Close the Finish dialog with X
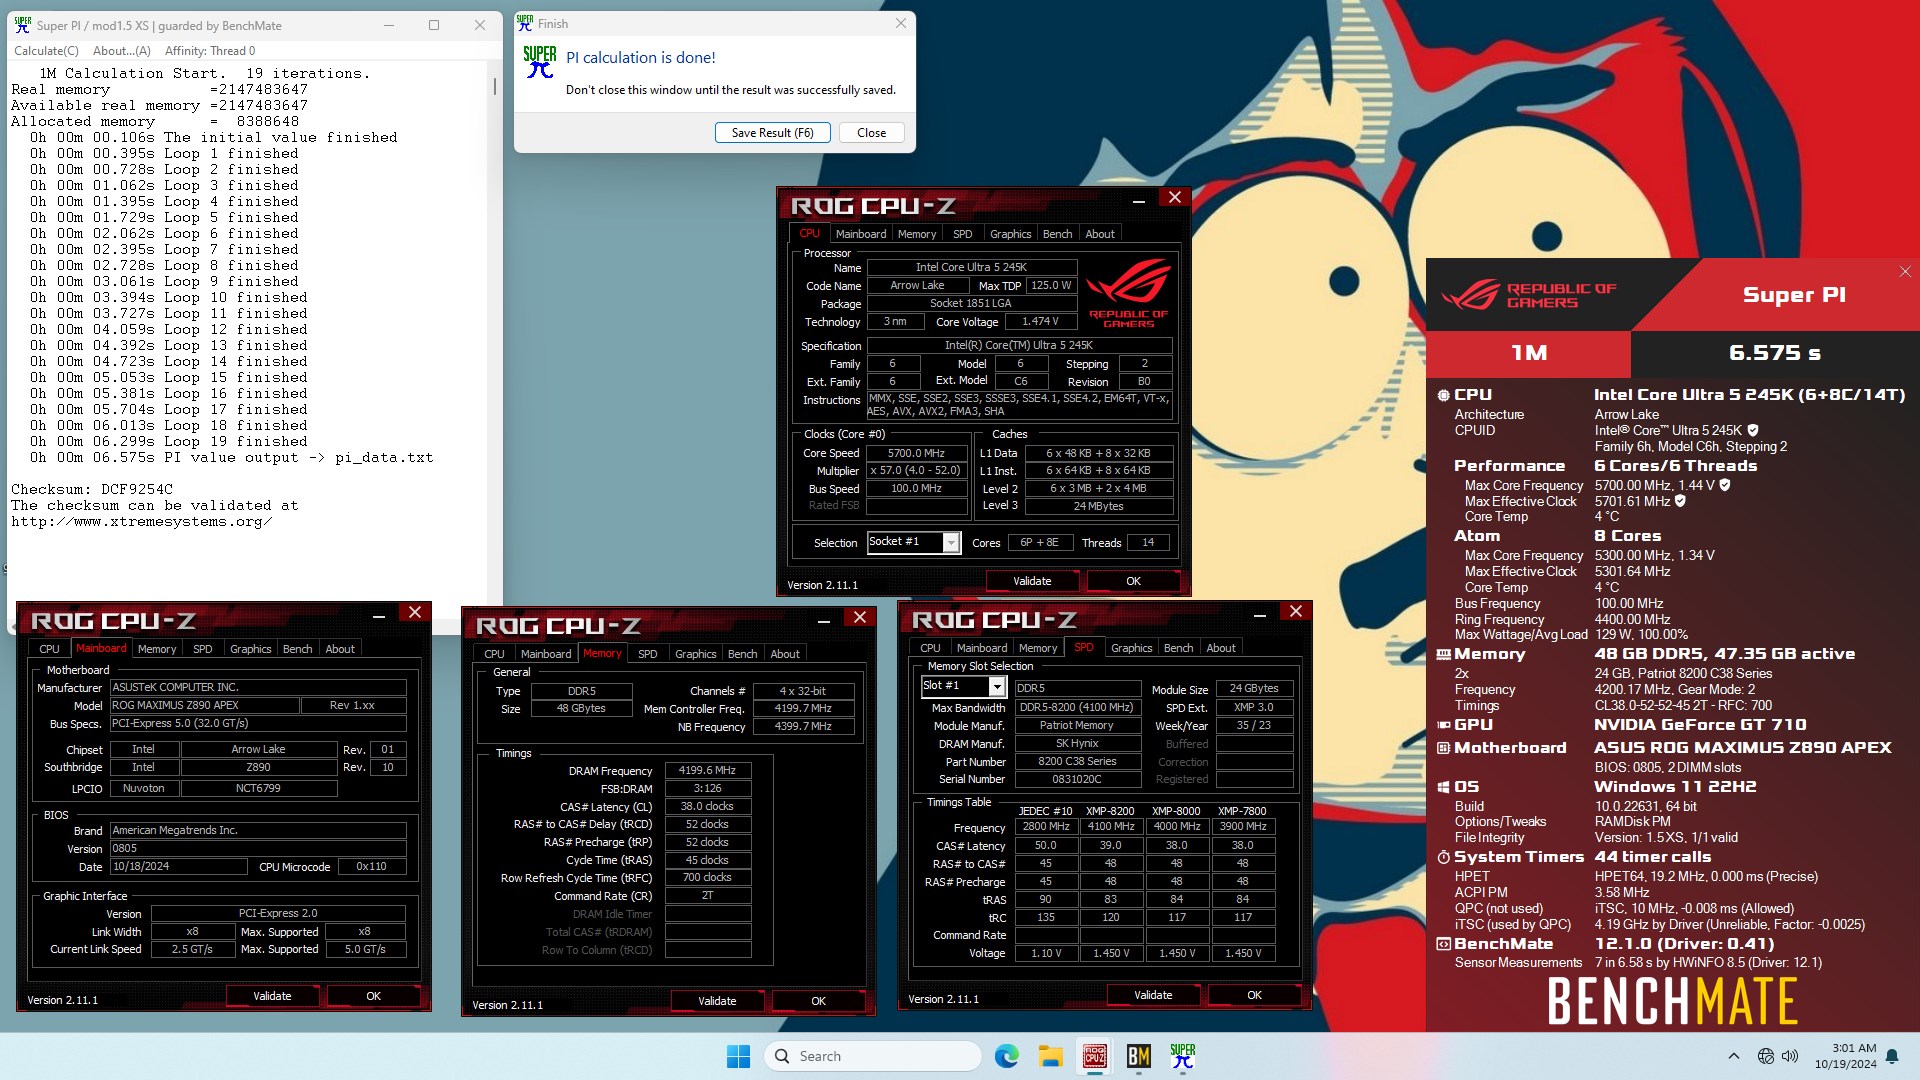1920x1080 pixels. point(900,23)
